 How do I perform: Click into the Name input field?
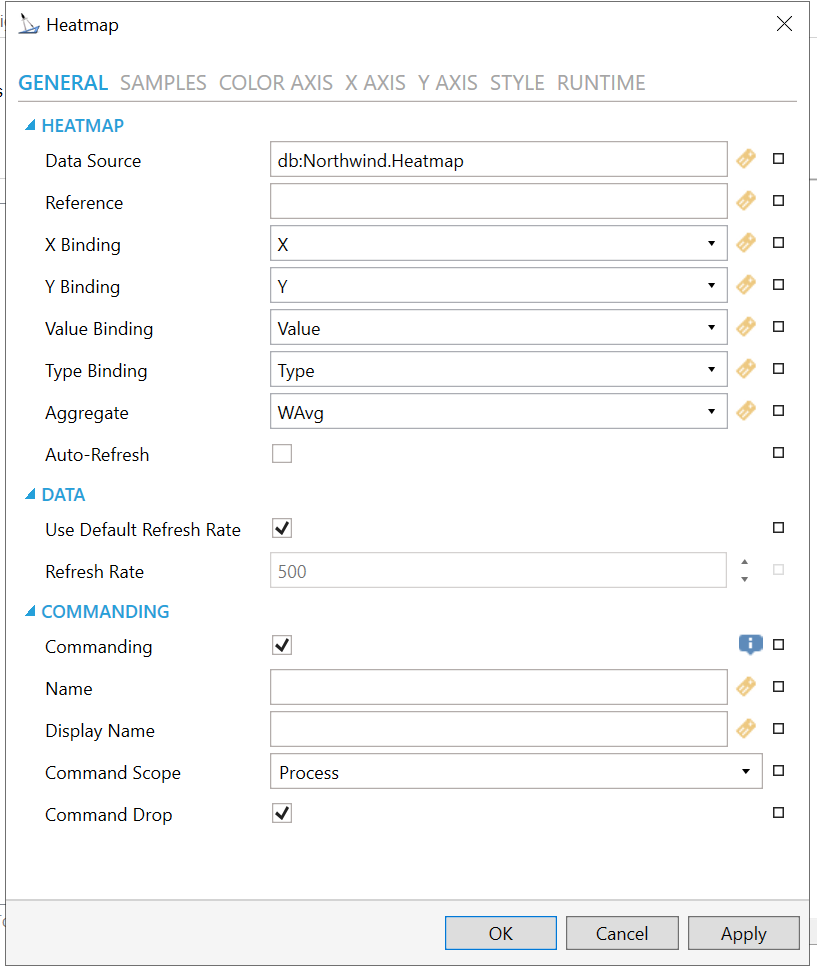tap(498, 687)
